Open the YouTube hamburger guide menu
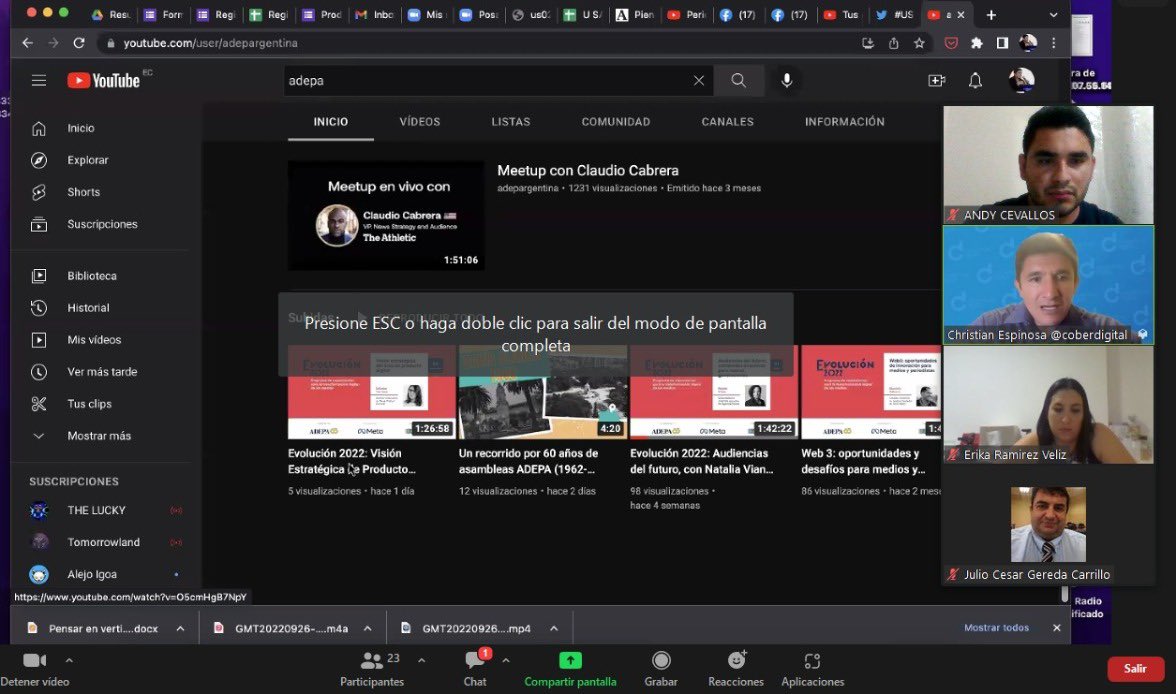This screenshot has height=694, width=1176. pos(39,80)
